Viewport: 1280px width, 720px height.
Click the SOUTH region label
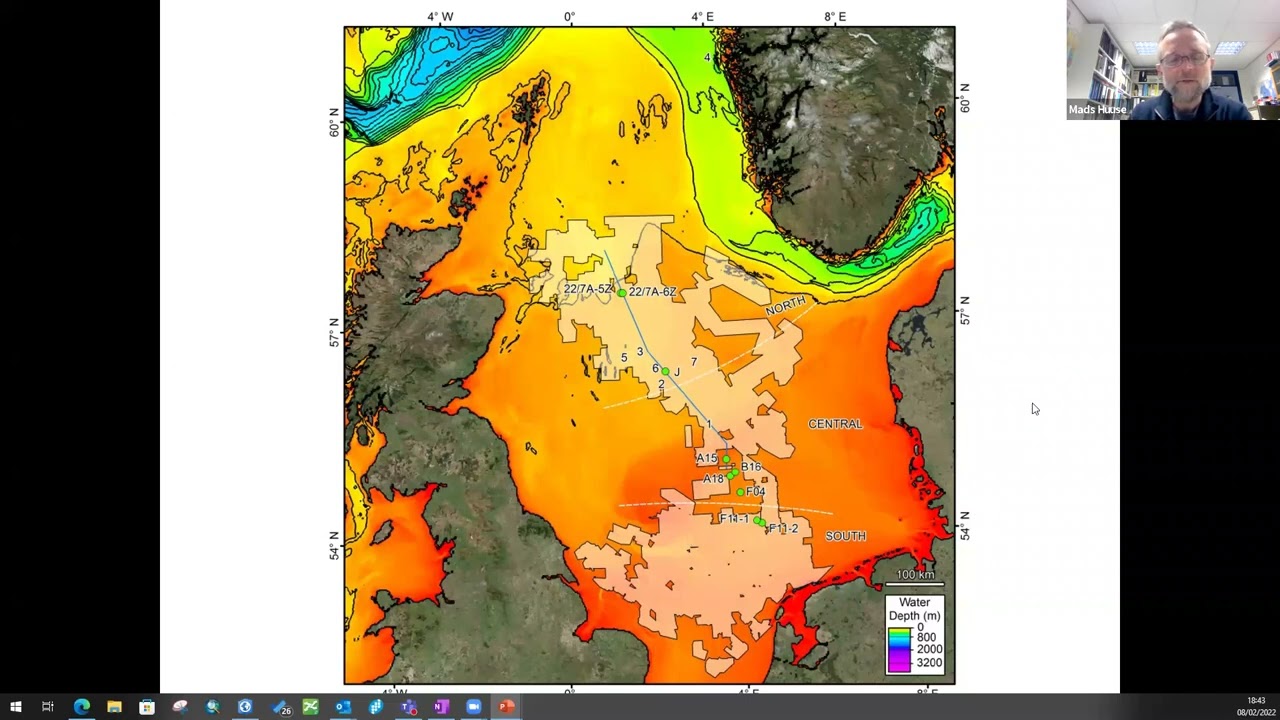click(845, 536)
